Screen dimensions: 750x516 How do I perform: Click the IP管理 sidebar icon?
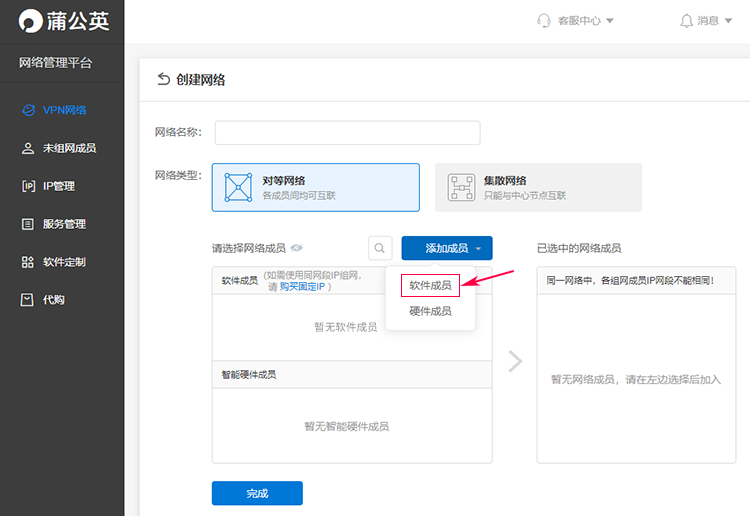coord(28,186)
